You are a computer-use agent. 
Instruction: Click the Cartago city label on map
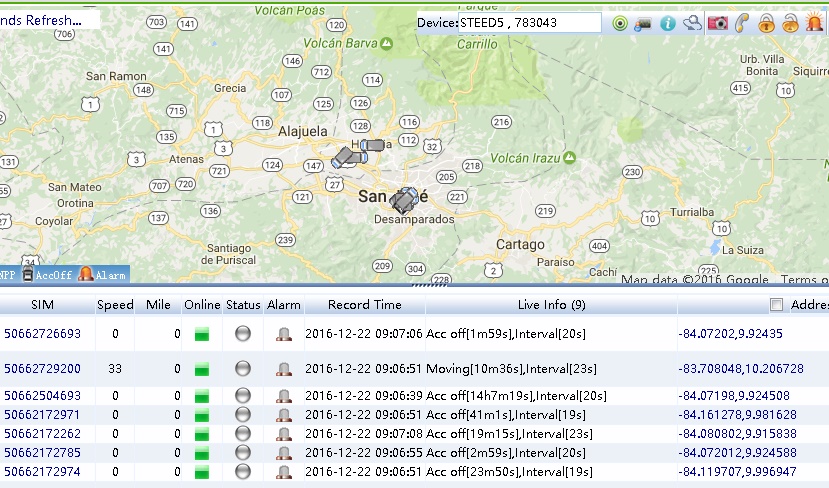(520, 244)
